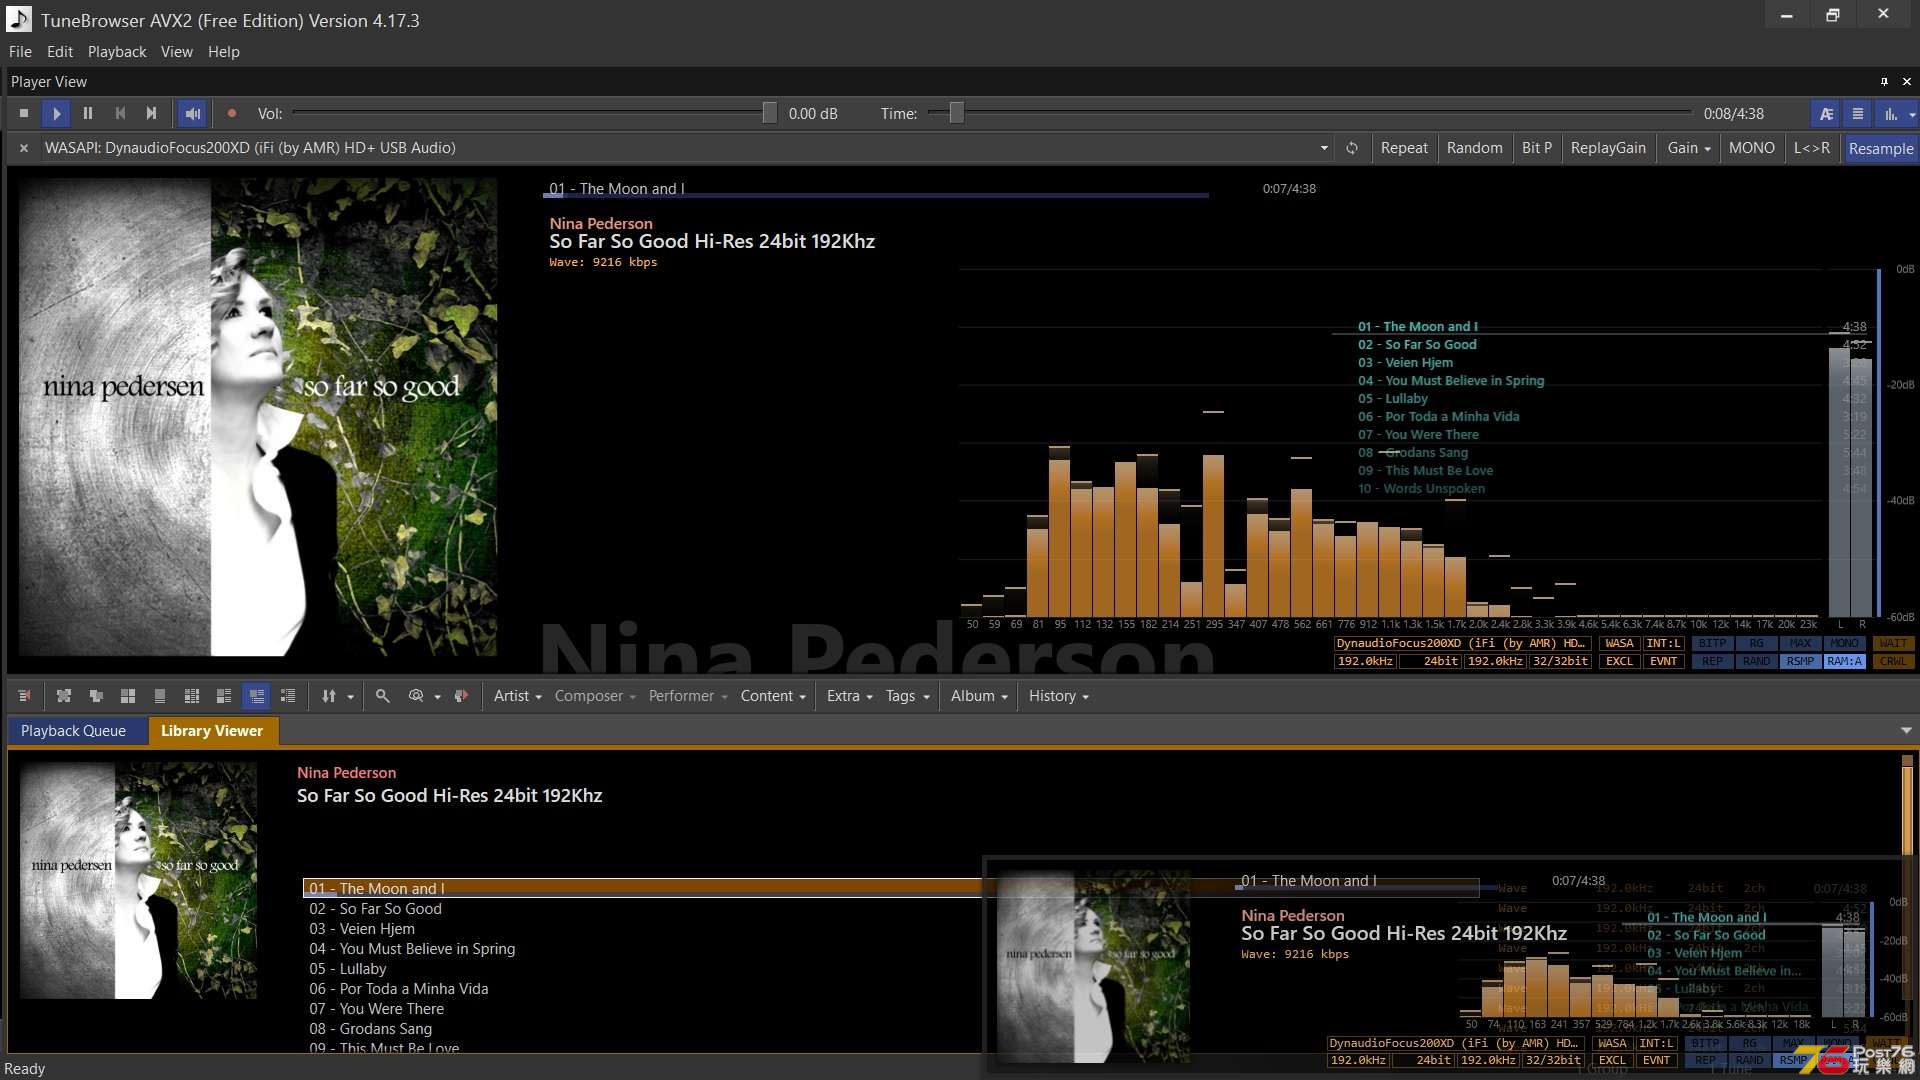Toggle Random playback
The height and width of the screenshot is (1080, 1920).
tap(1474, 148)
